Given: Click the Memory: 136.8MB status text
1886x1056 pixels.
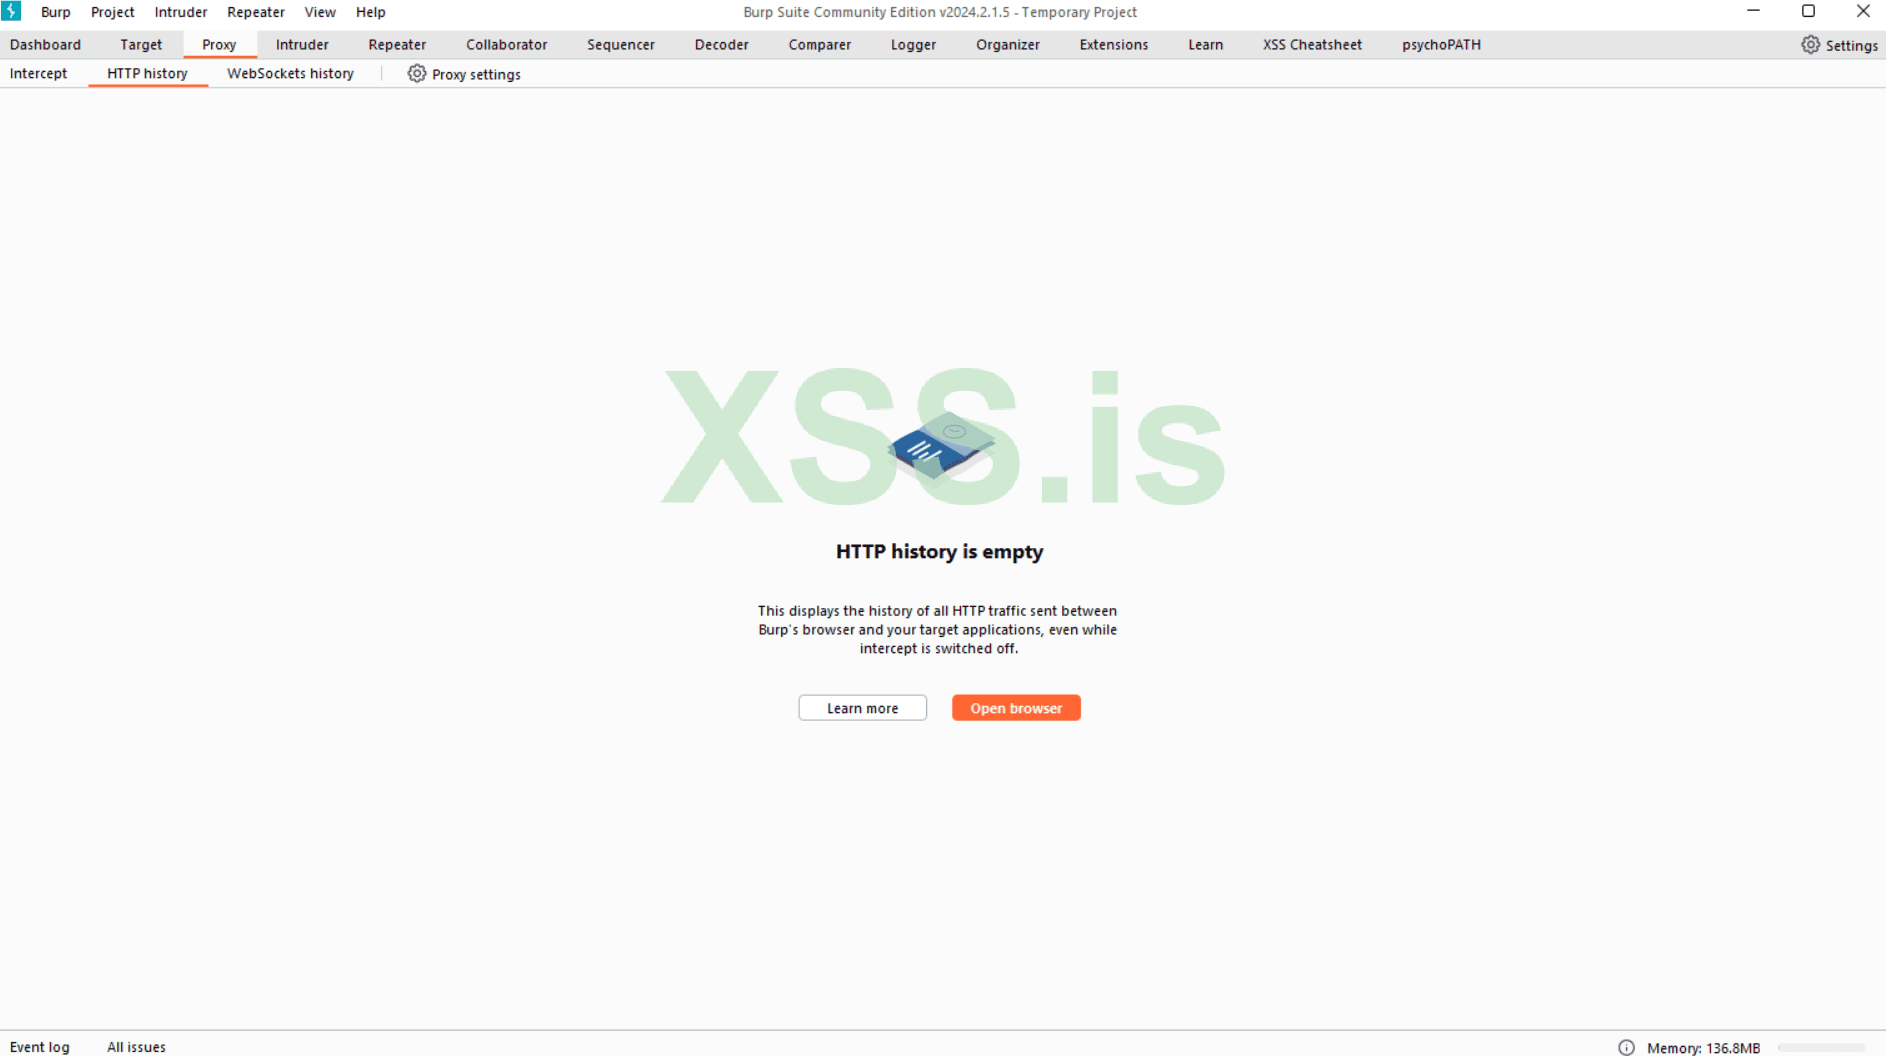Looking at the screenshot, I should click(x=1704, y=1048).
